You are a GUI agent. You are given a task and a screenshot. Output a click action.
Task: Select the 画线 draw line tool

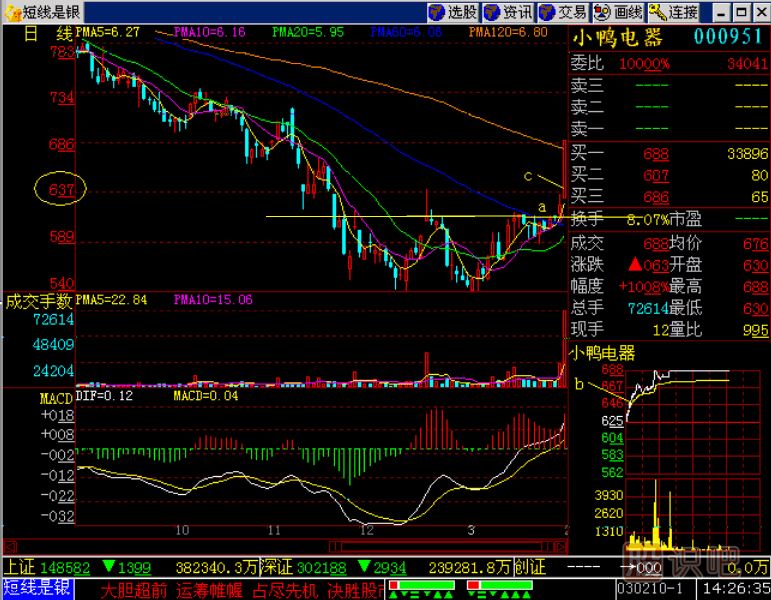618,12
